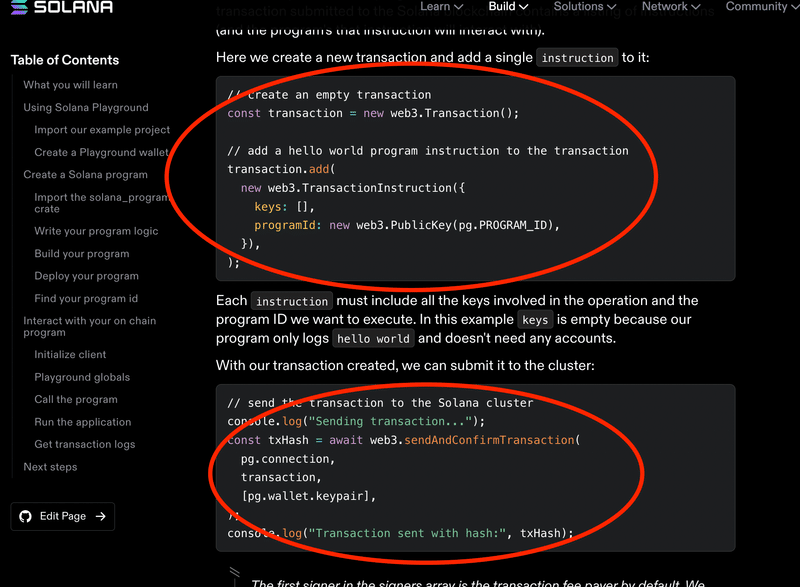The height and width of the screenshot is (587, 800).
Task: Click the 'transaction.add(' code line
Action: click(281, 169)
